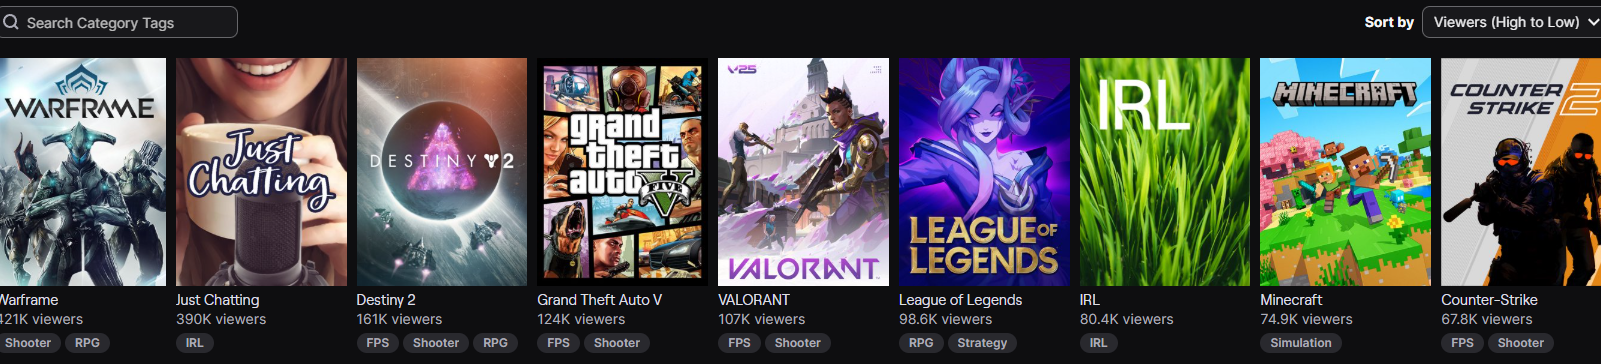Open the Just Chatting cover thumbnail
Viewport: 1601px width, 364px height.
point(261,172)
